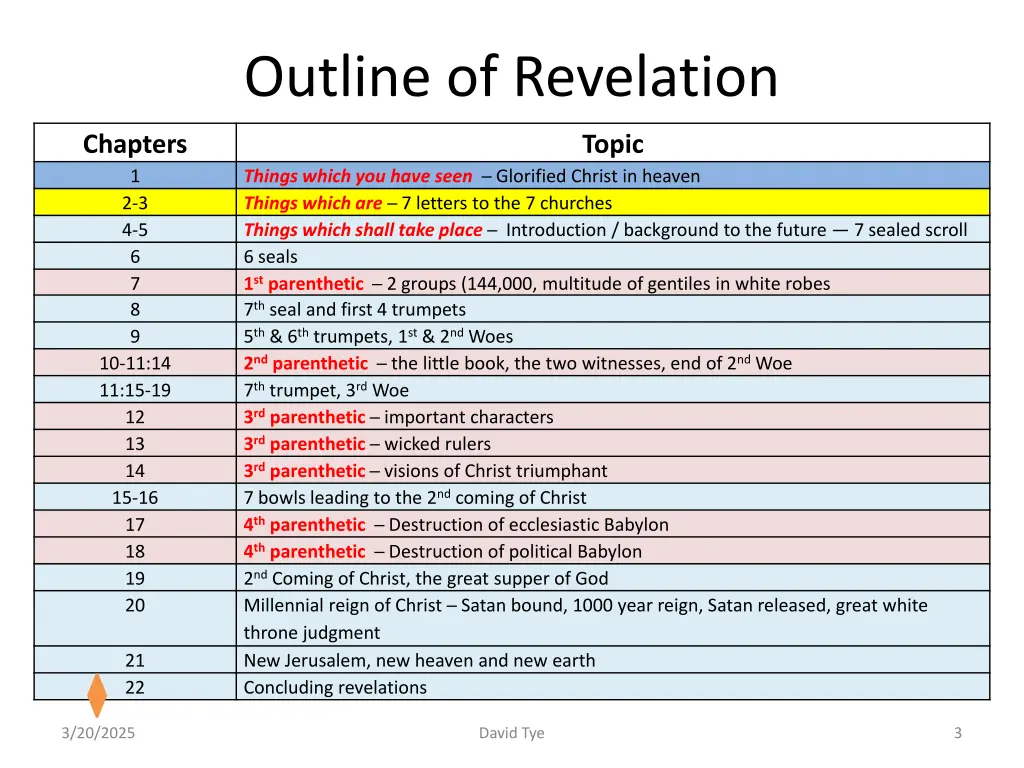The width and height of the screenshot is (1024, 768).
Task: Click 'Destruction of political Babylon' row
Action: coord(613,551)
